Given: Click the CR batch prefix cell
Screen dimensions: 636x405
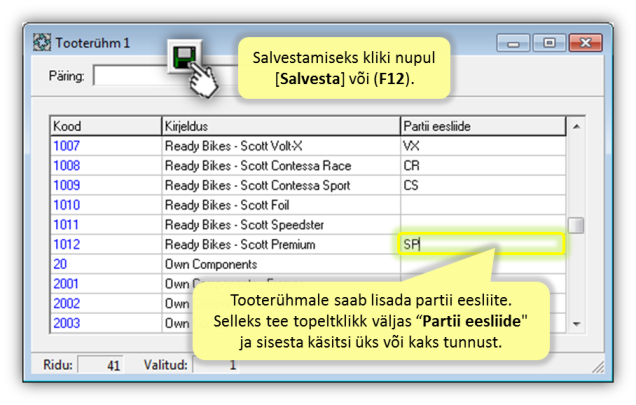Looking at the screenshot, I should [x=483, y=166].
